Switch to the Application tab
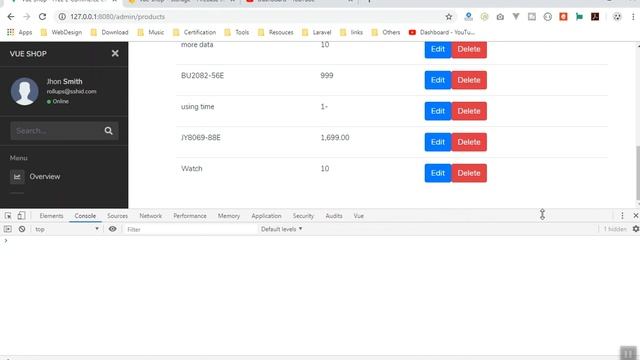The image size is (640, 360). (x=266, y=216)
